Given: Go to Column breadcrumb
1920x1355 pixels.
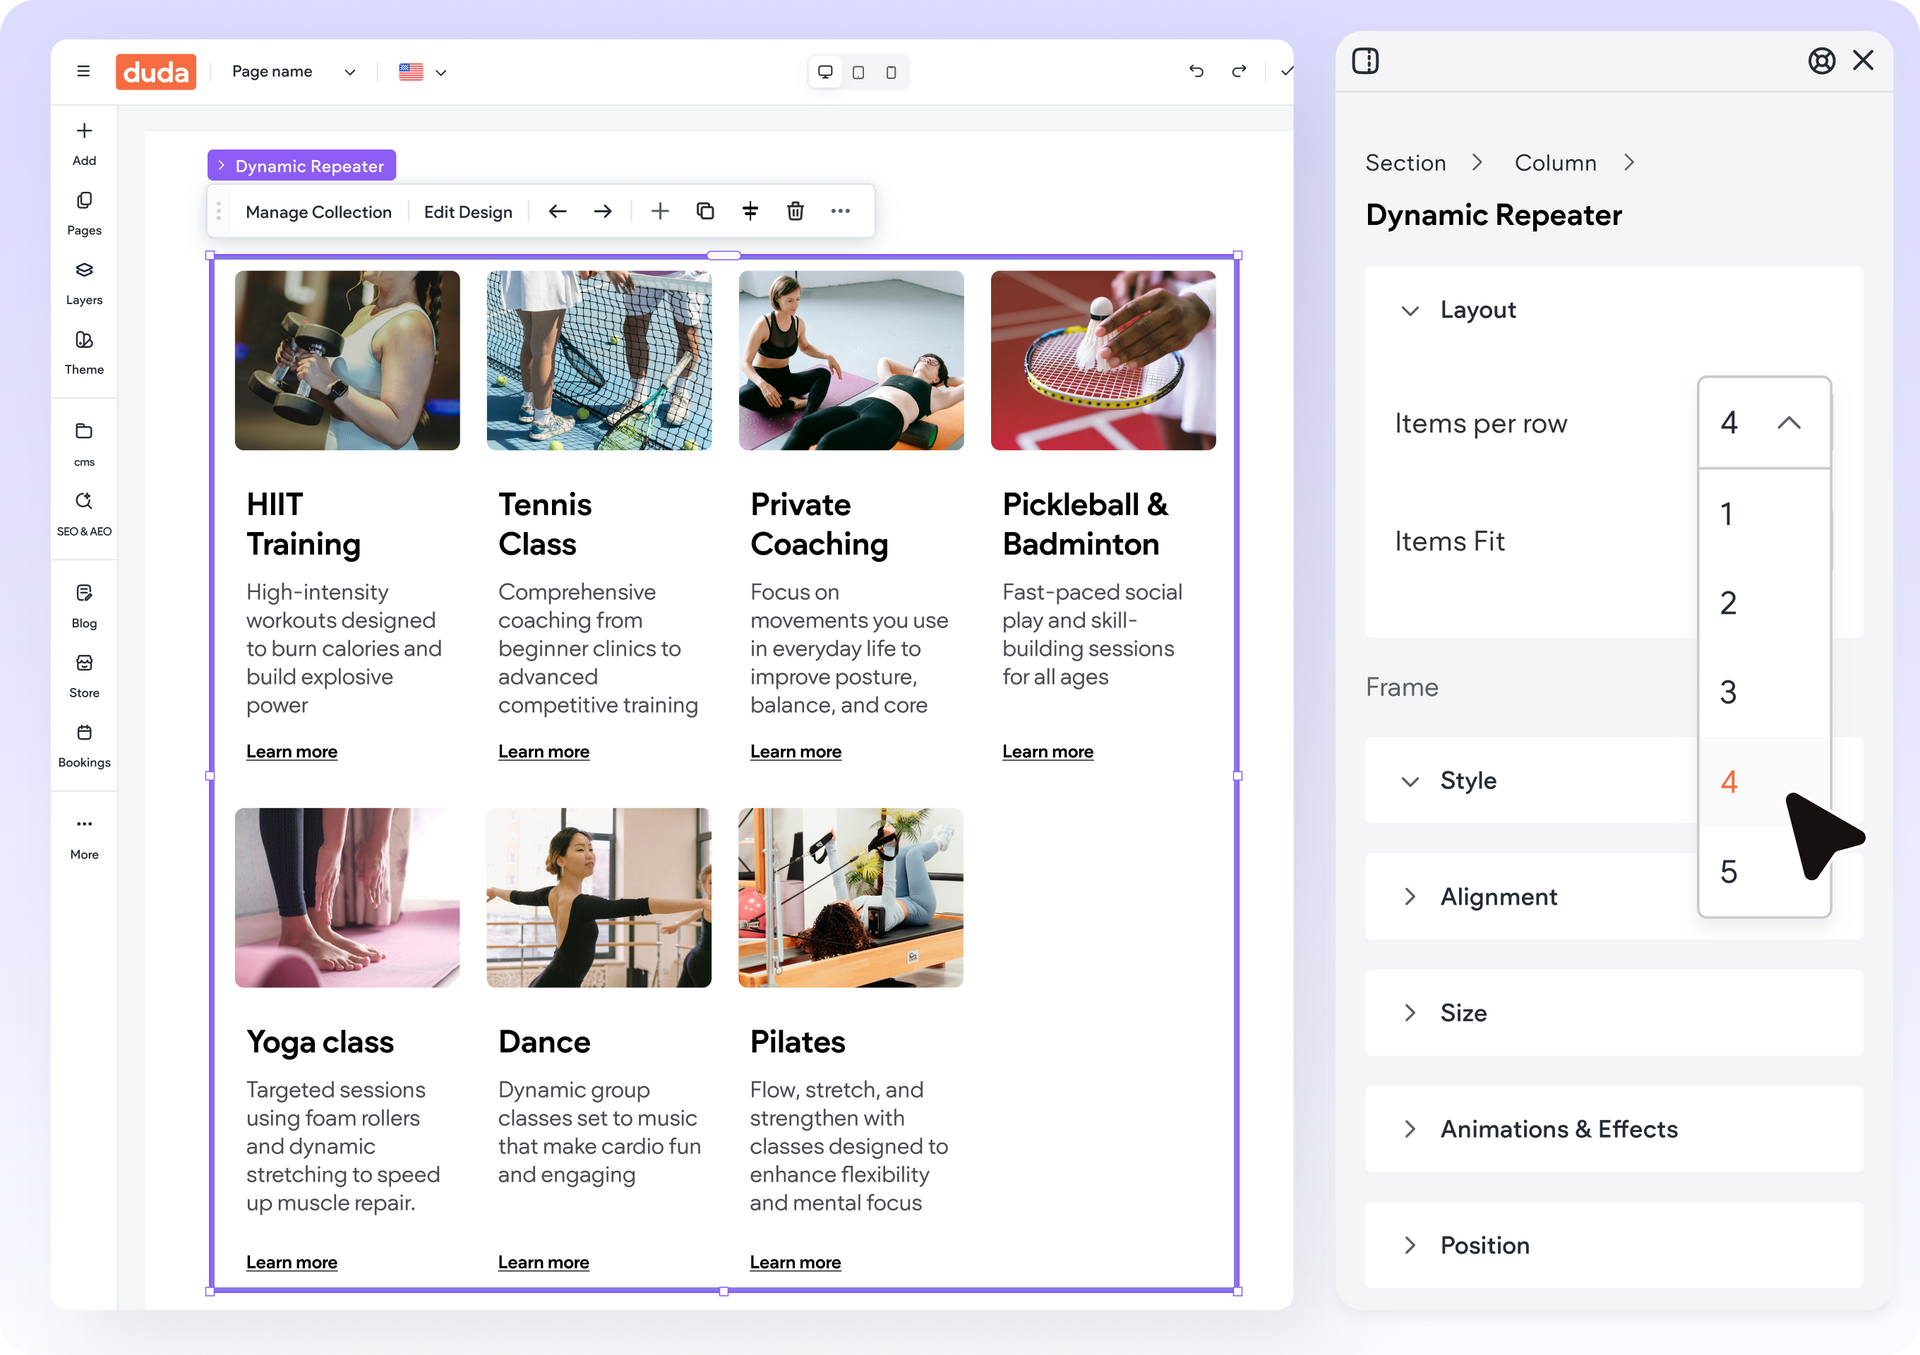Looking at the screenshot, I should (x=1555, y=163).
